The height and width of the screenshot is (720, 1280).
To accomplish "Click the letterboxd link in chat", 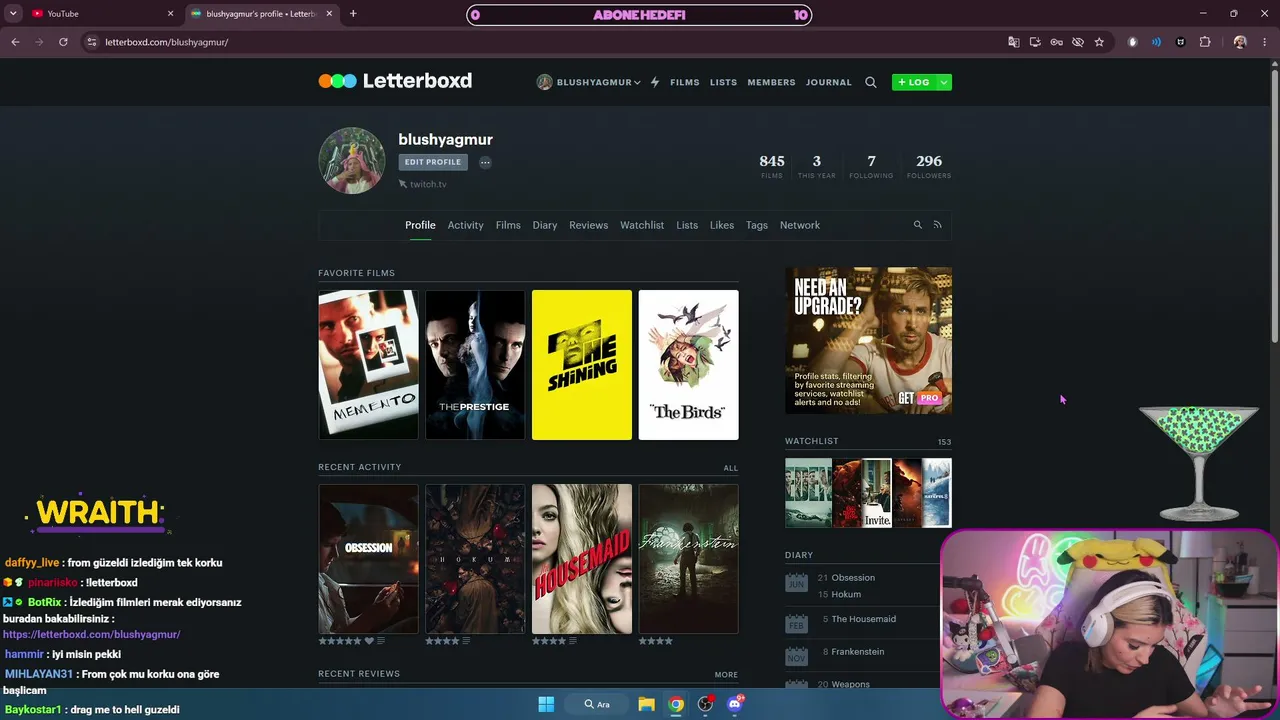I will tap(92, 634).
